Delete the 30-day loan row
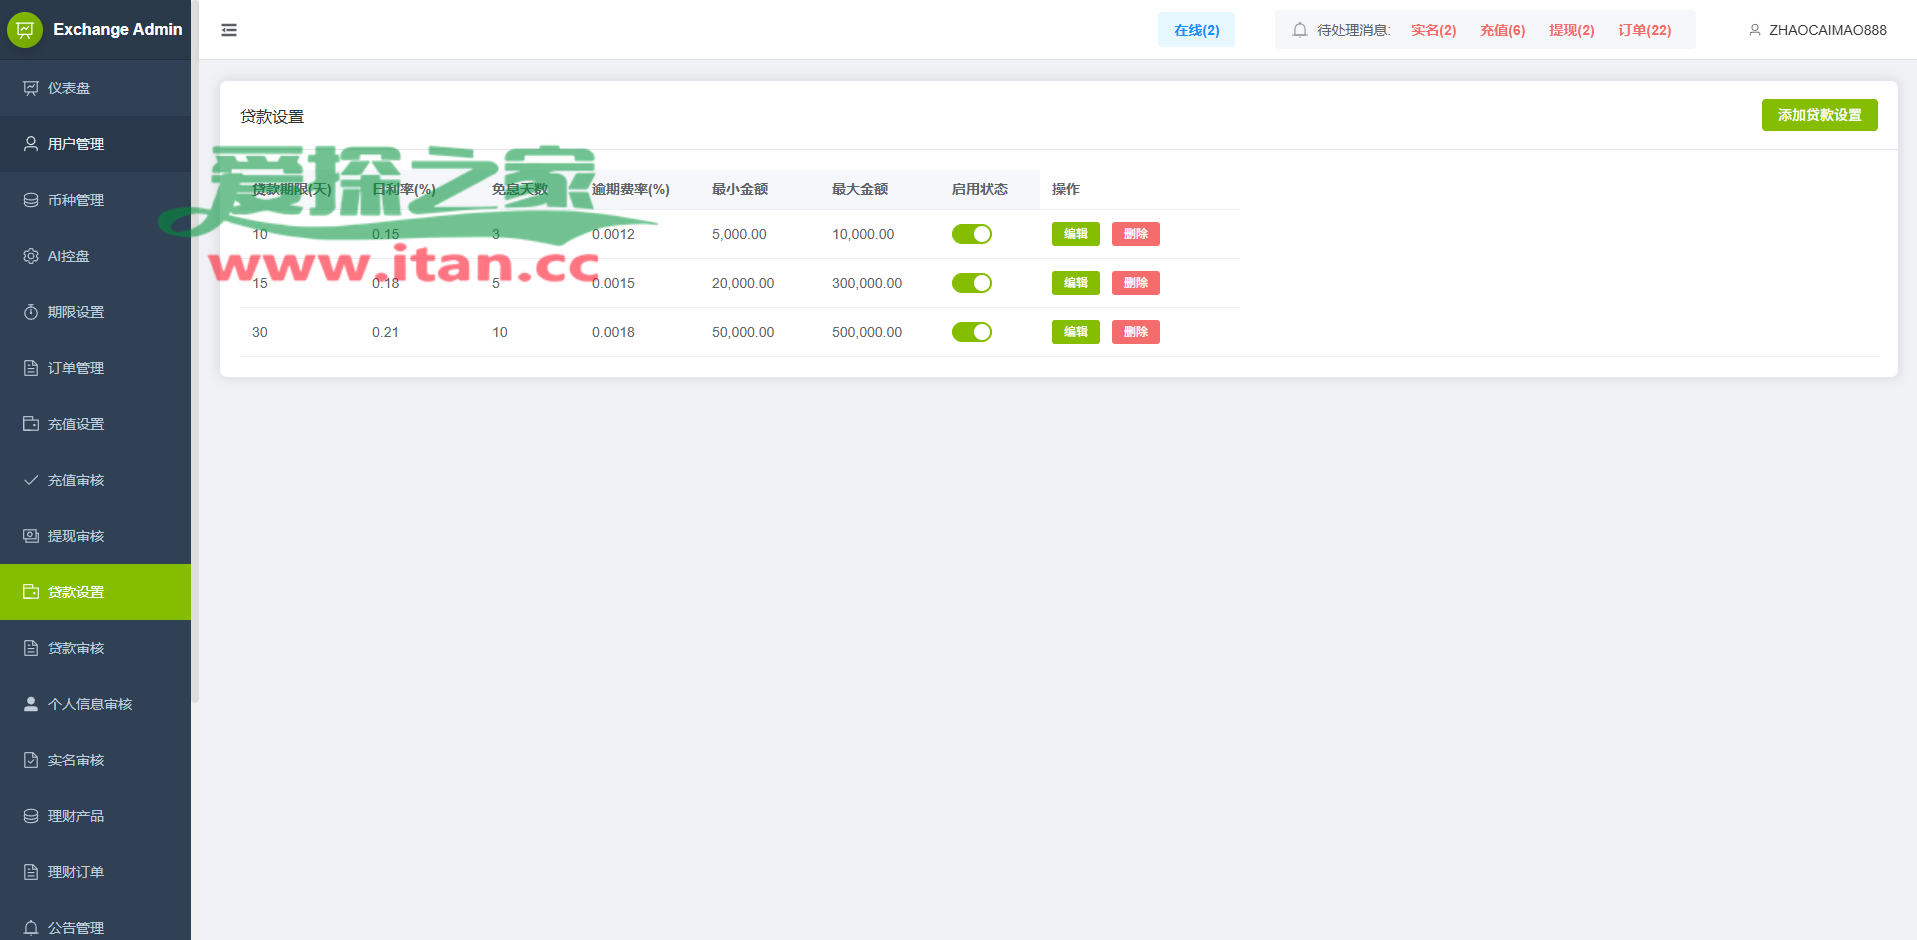1917x940 pixels. tap(1136, 332)
